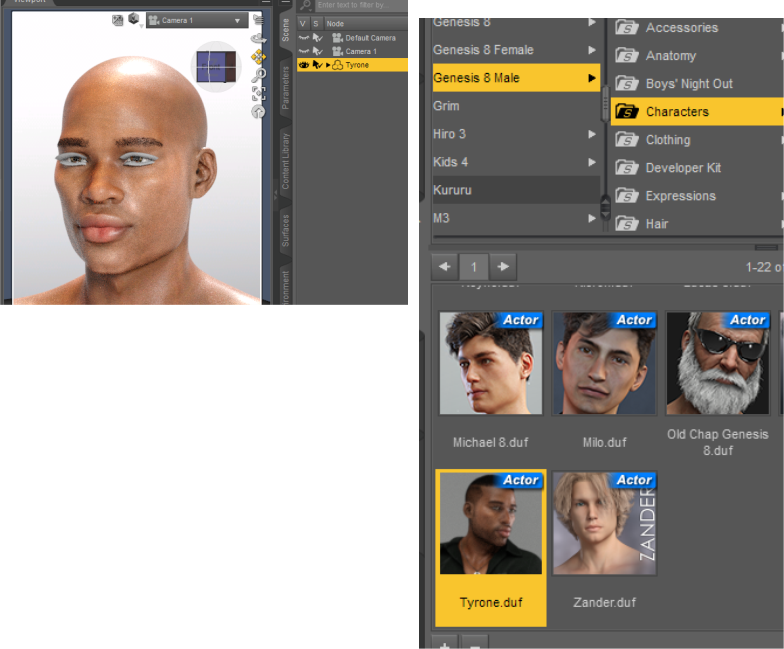Select Camera 1 in Scene list
The height and width of the screenshot is (649, 784).
point(361,52)
